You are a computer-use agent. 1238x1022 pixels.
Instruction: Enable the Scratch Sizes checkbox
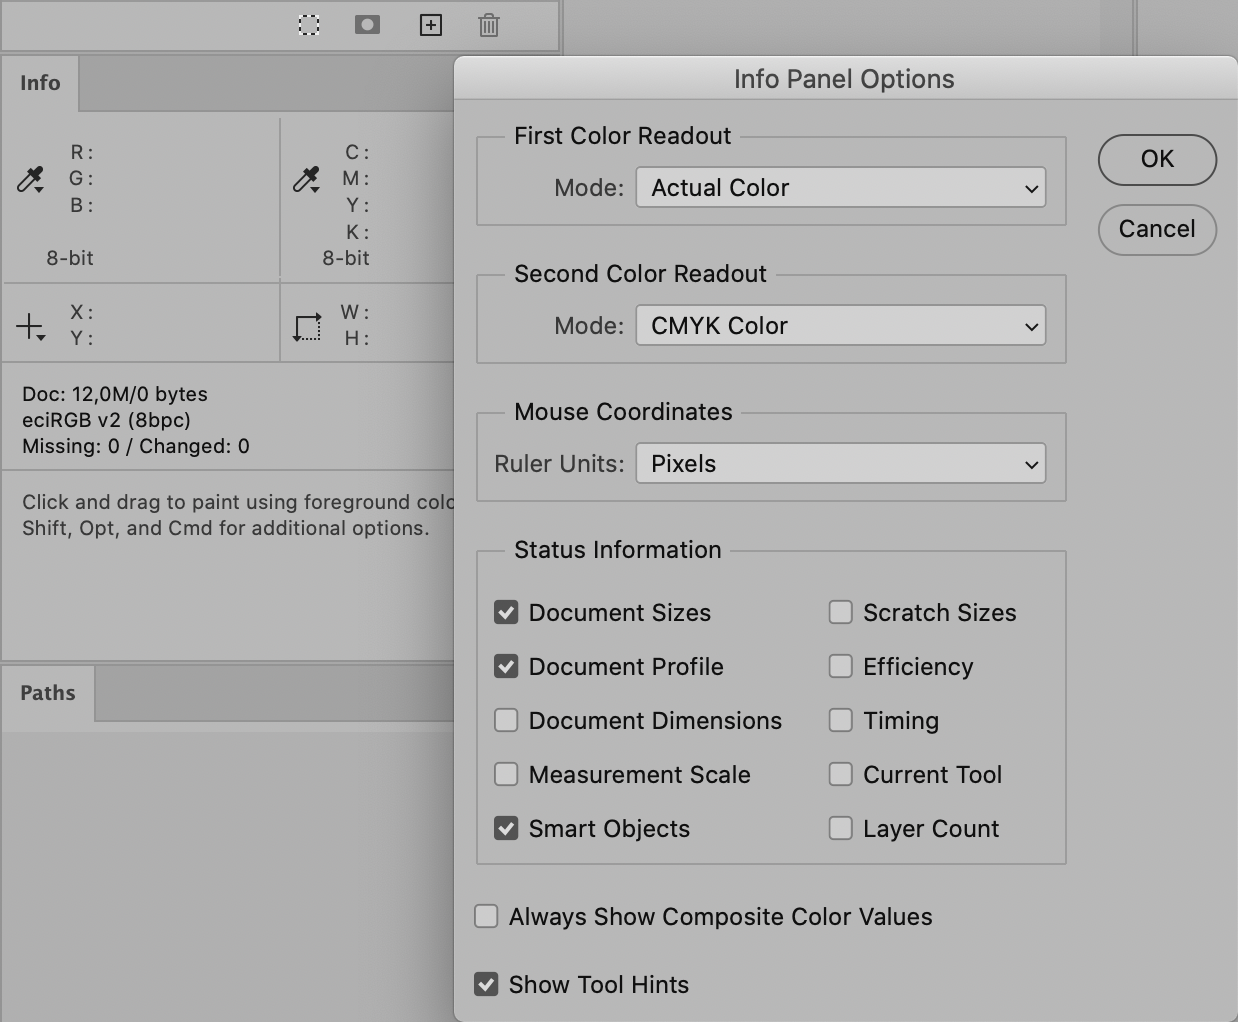pyautogui.click(x=840, y=612)
